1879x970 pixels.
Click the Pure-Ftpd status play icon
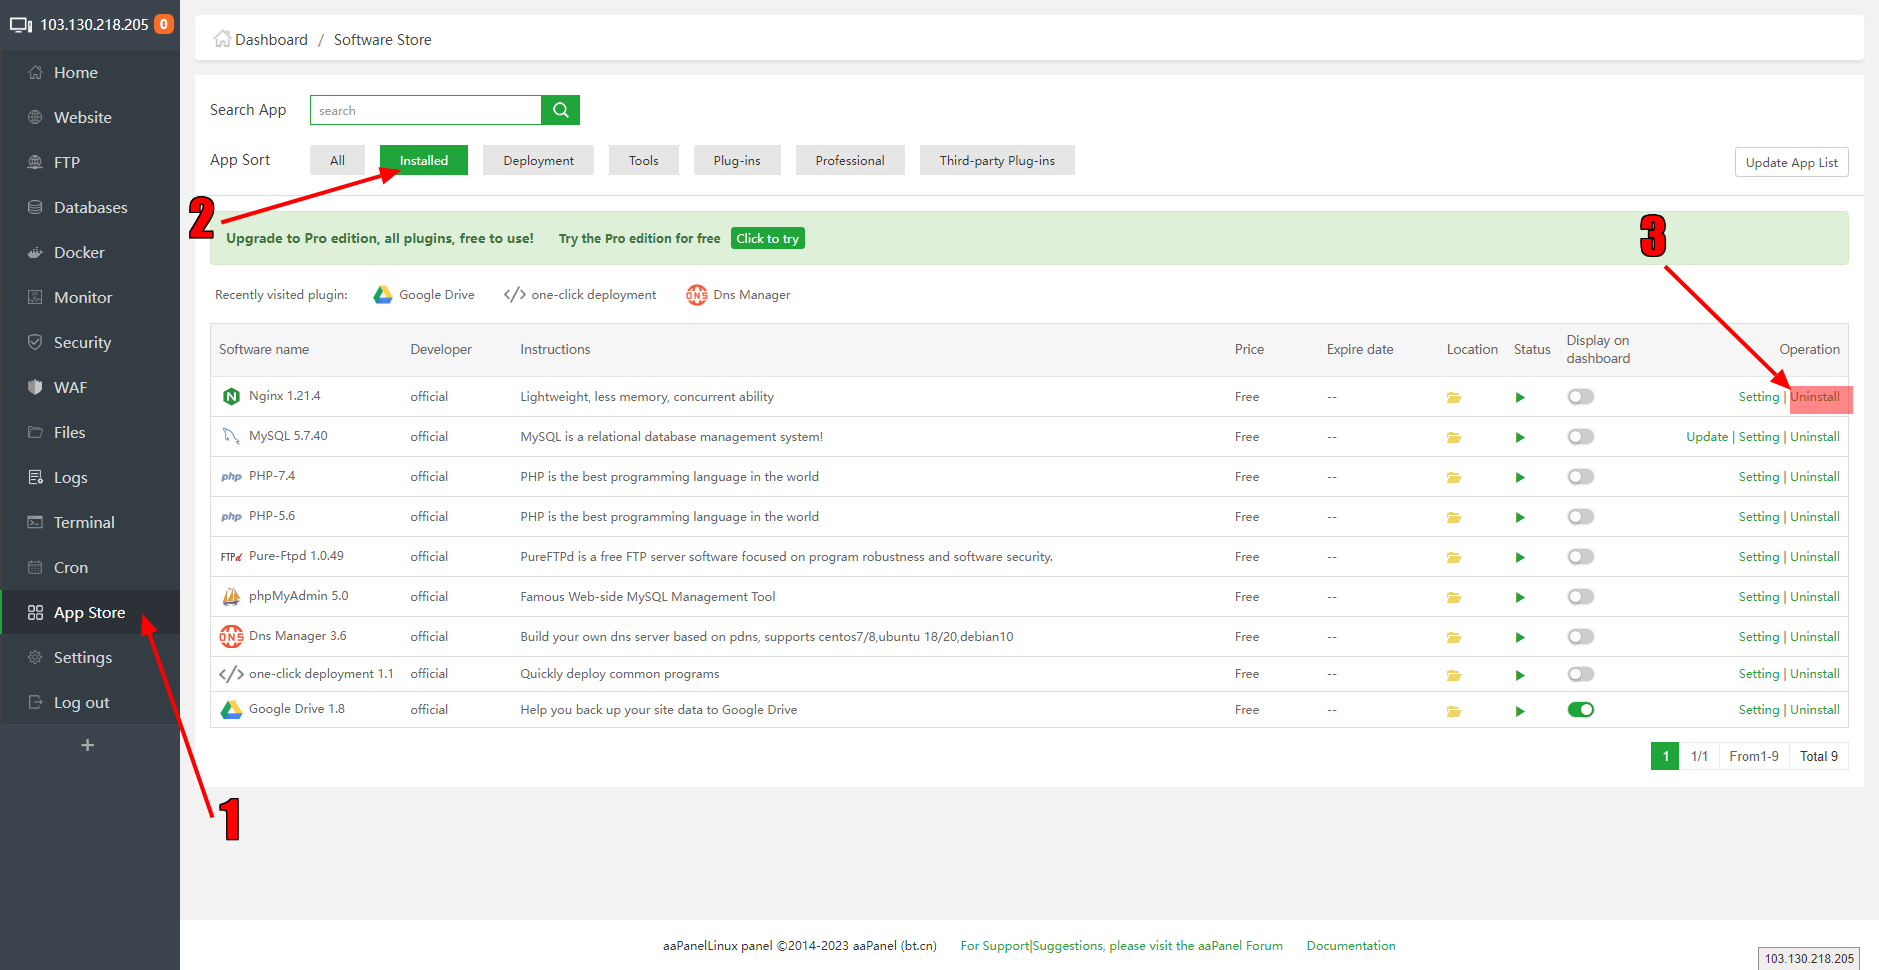click(x=1520, y=557)
